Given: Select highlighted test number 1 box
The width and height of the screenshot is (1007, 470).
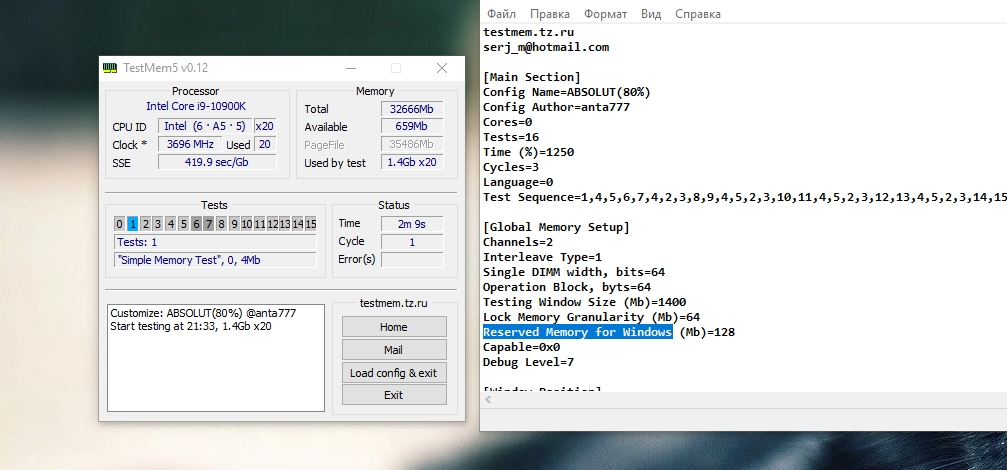Looking at the screenshot, I should [132, 223].
